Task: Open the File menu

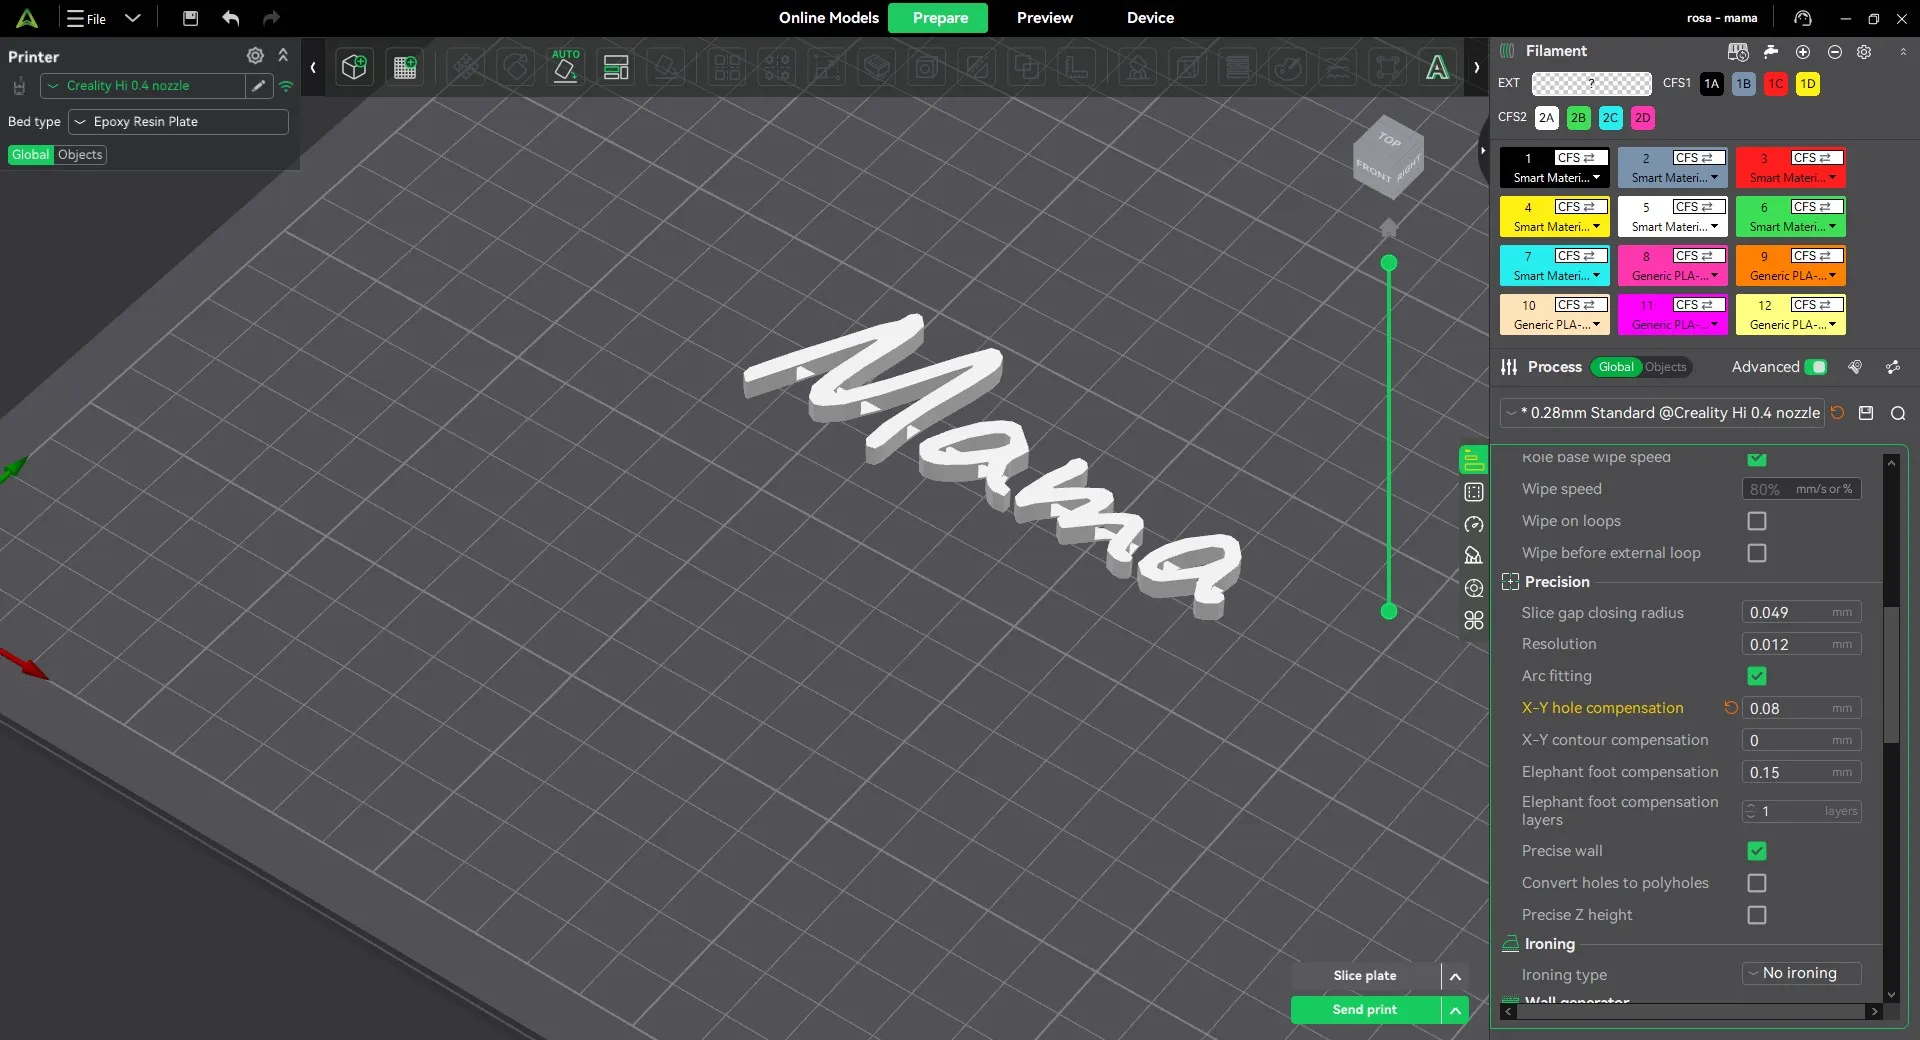Action: pos(87,18)
